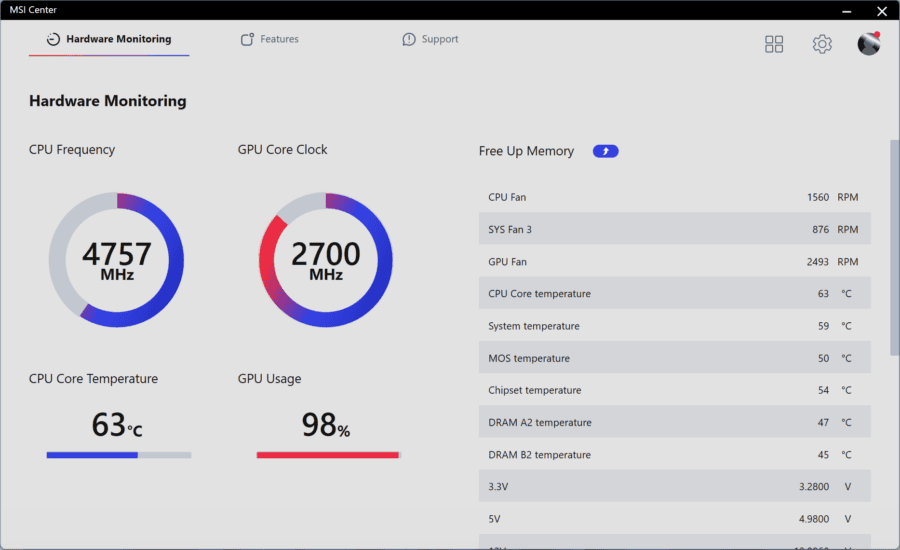The height and width of the screenshot is (550, 900).
Task: Select the DRAM A2 temperature row
Action: 674,422
